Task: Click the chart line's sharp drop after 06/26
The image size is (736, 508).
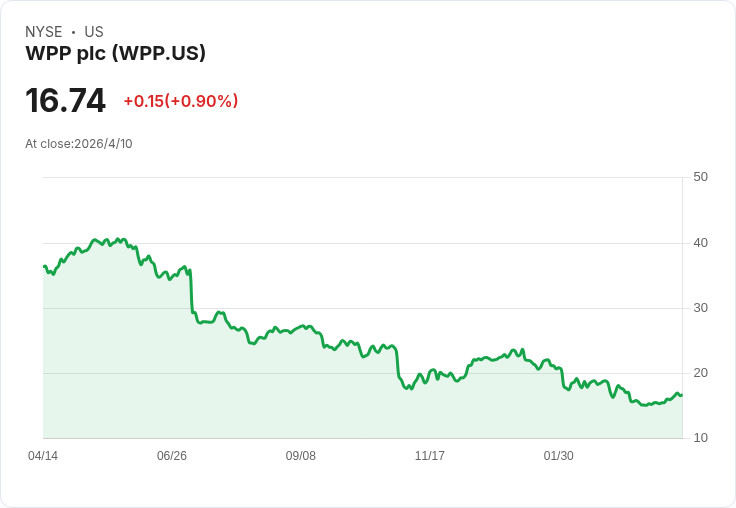Action: pyautogui.click(x=192, y=291)
